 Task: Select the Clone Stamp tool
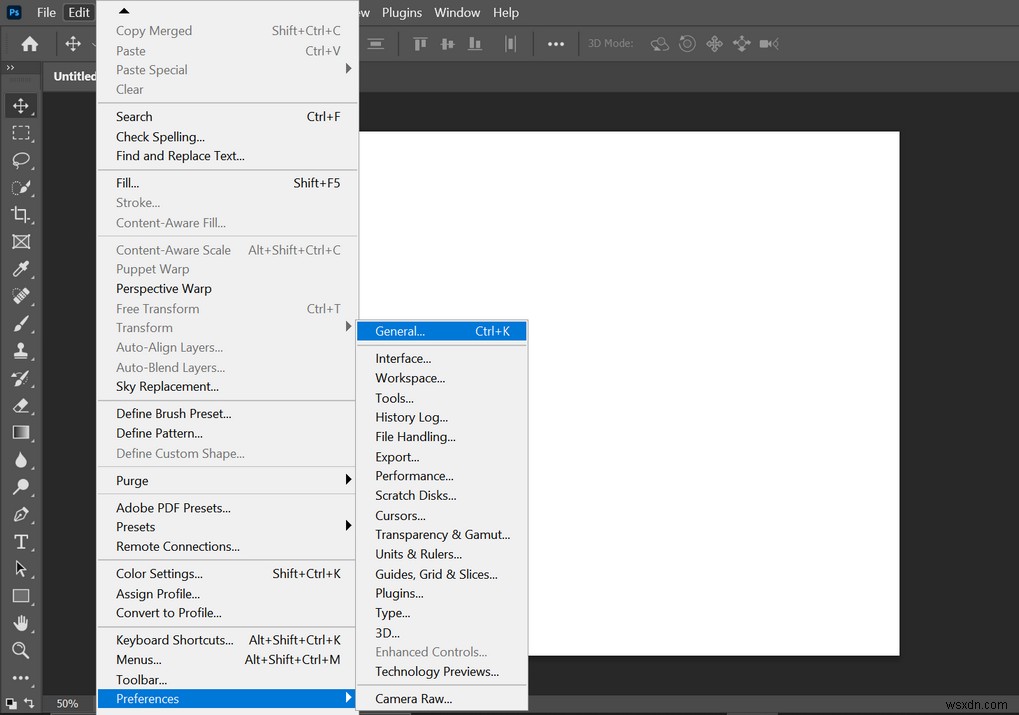pos(20,351)
